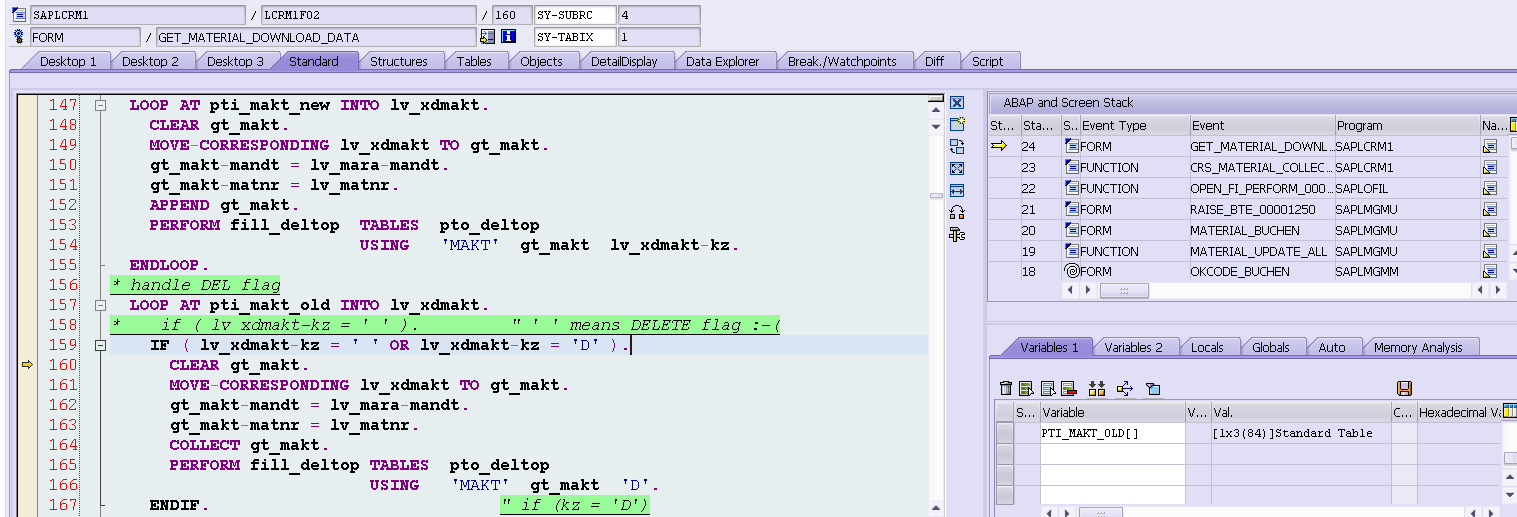1517x517 pixels.
Task: Switch to Auto variables tab
Action: click(x=1332, y=347)
